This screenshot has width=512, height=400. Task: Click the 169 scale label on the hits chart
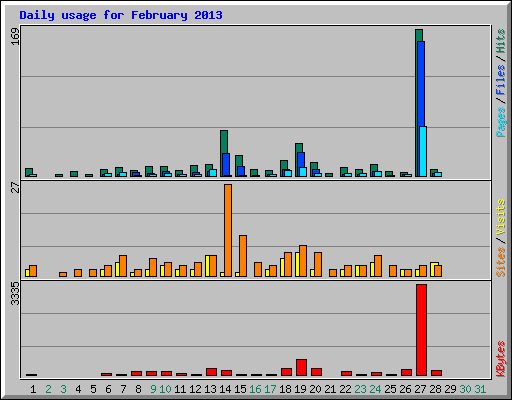(x=15, y=36)
